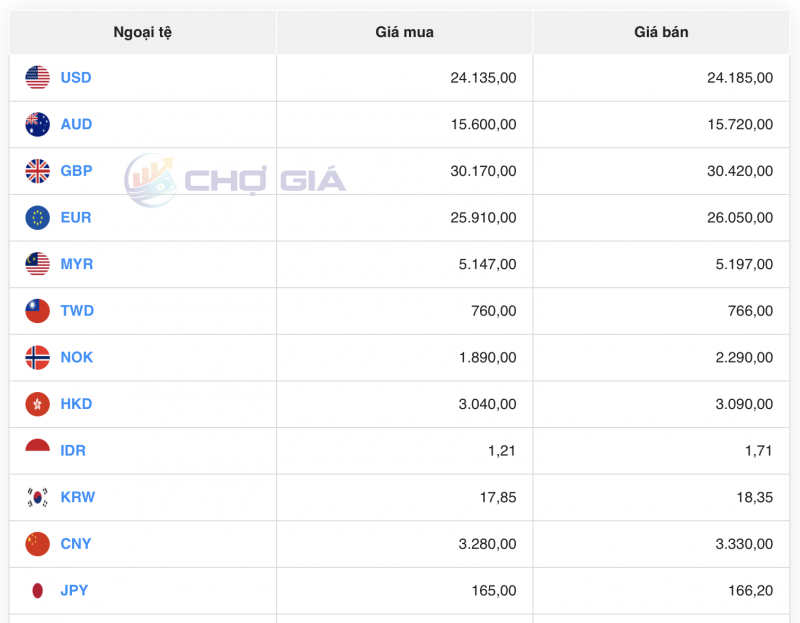Click the Giá bán column header

pos(662,31)
